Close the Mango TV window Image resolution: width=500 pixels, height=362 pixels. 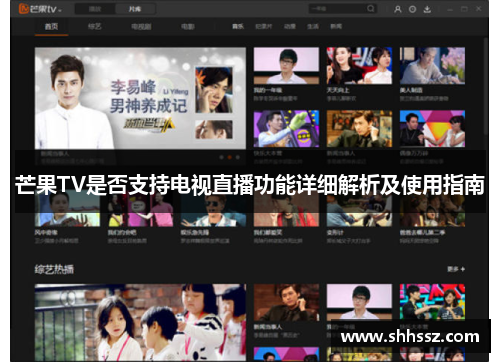point(479,9)
